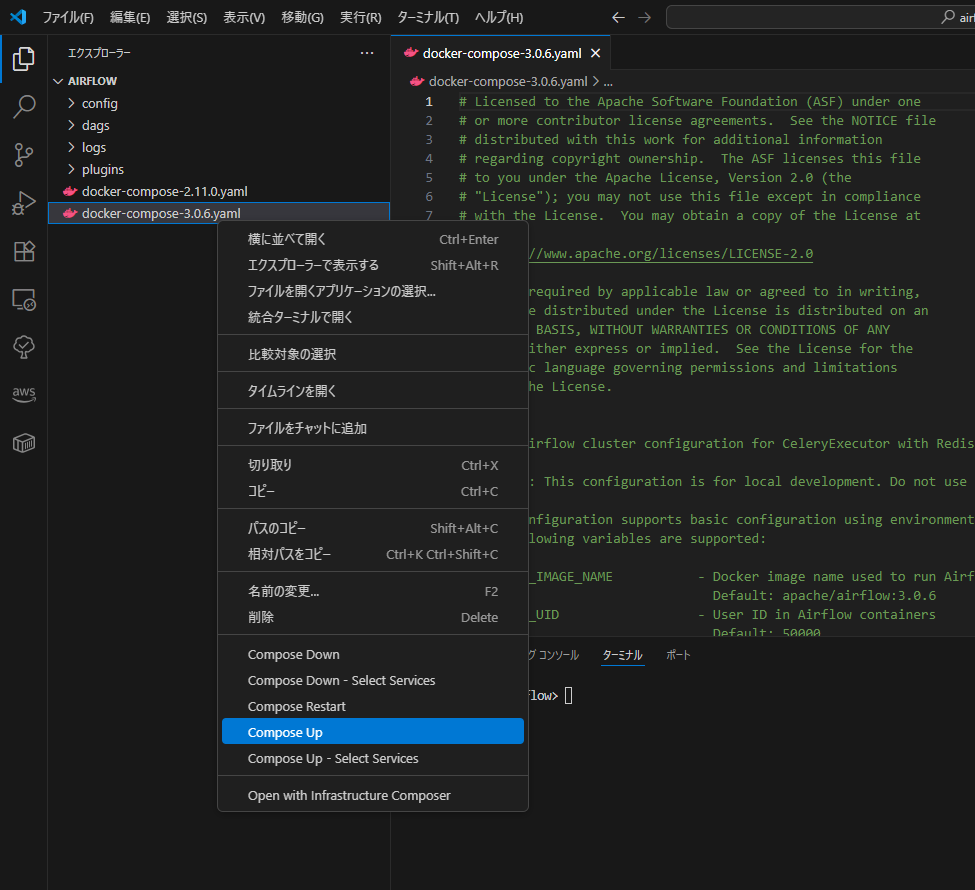Select Compose Down - Select Services
The image size is (975, 890).
tap(373, 681)
